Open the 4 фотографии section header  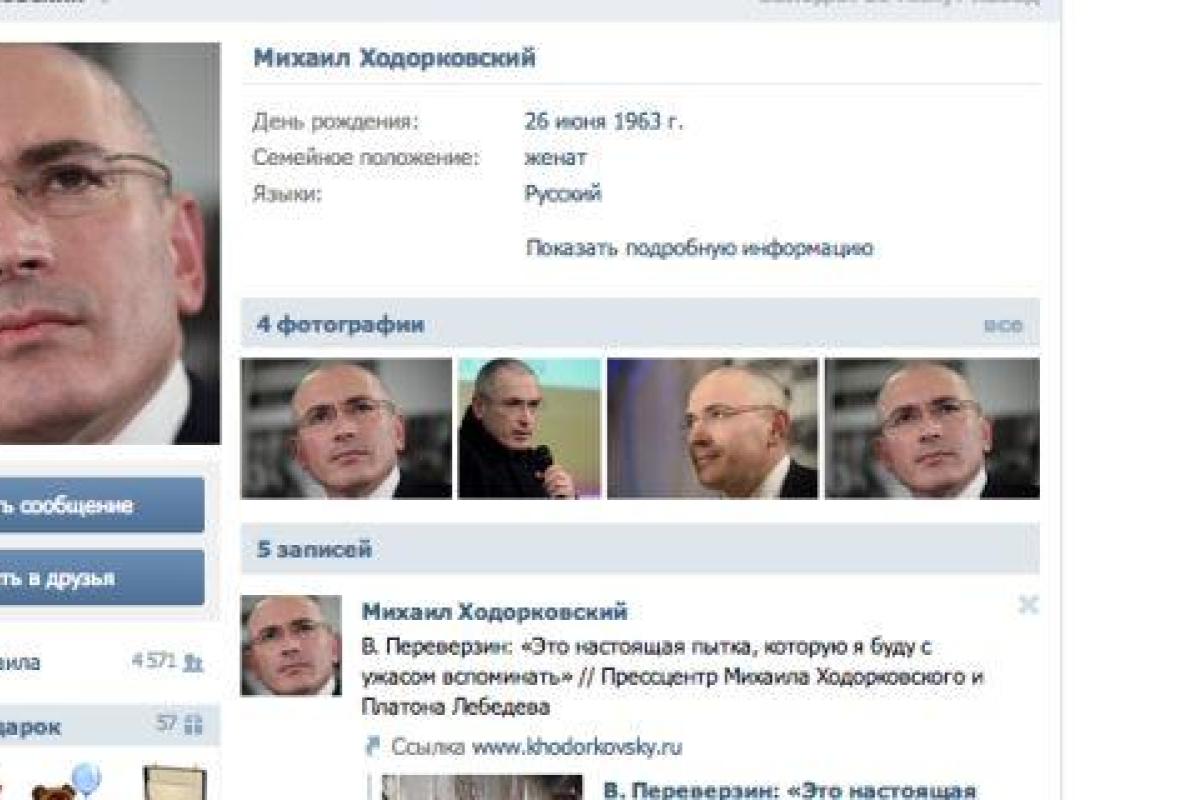click(x=340, y=325)
